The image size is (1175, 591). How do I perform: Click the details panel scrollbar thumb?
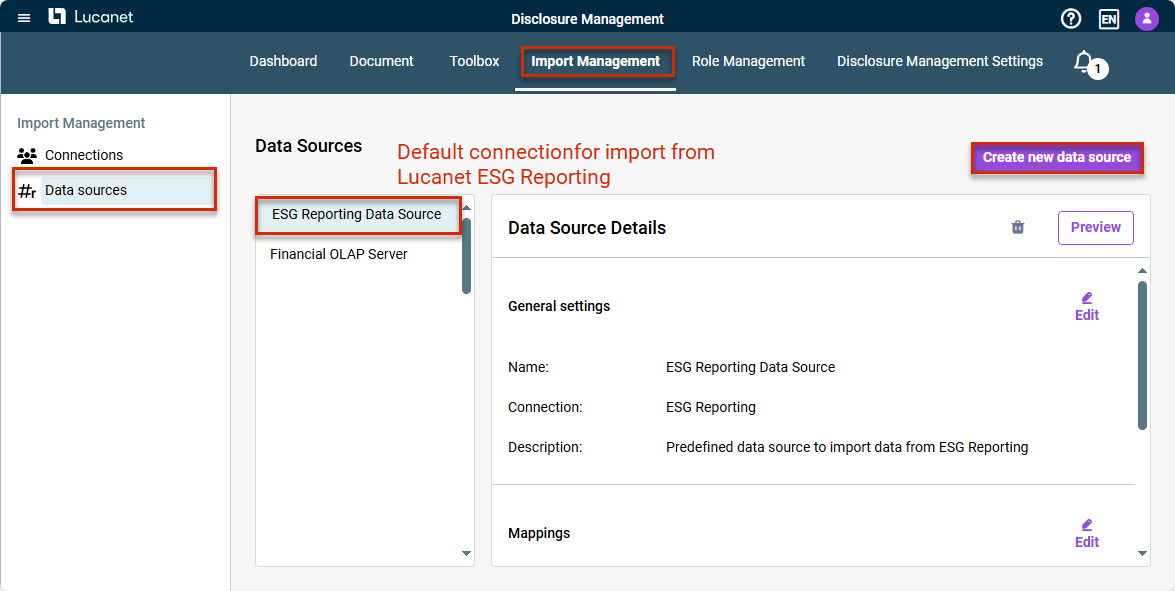pos(1142,355)
